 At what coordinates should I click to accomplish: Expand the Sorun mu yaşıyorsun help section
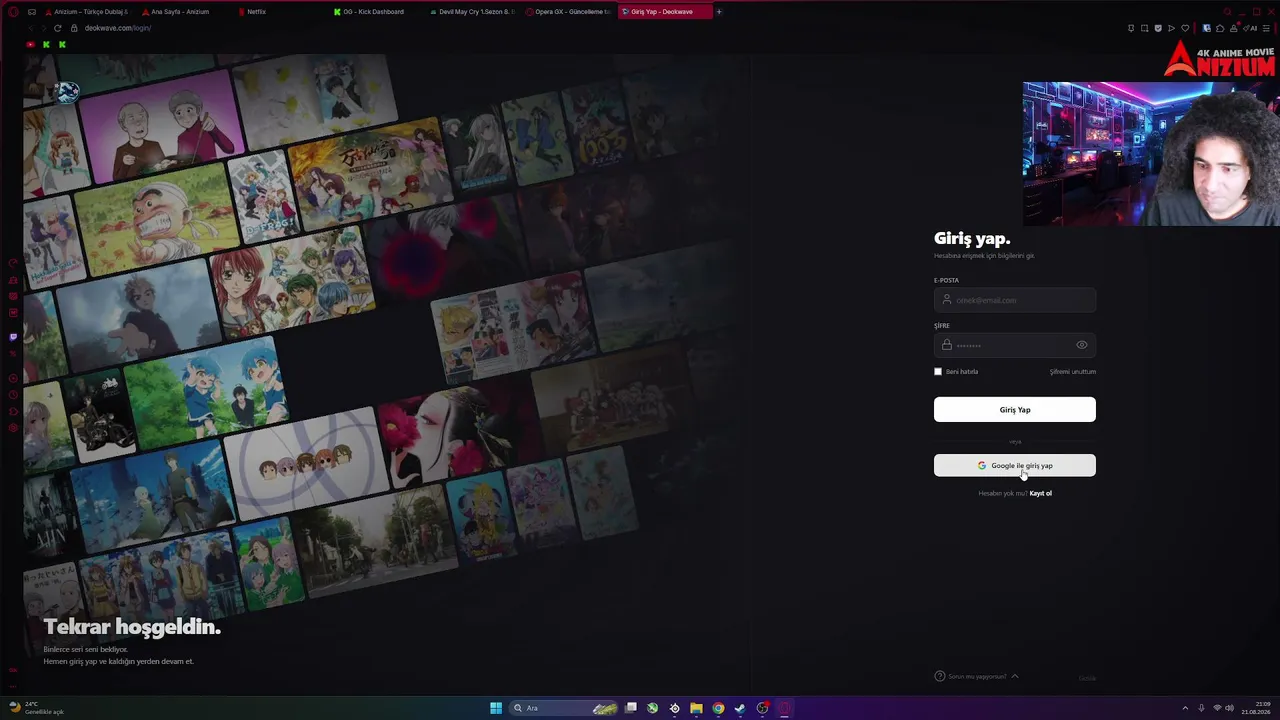[x=976, y=676]
